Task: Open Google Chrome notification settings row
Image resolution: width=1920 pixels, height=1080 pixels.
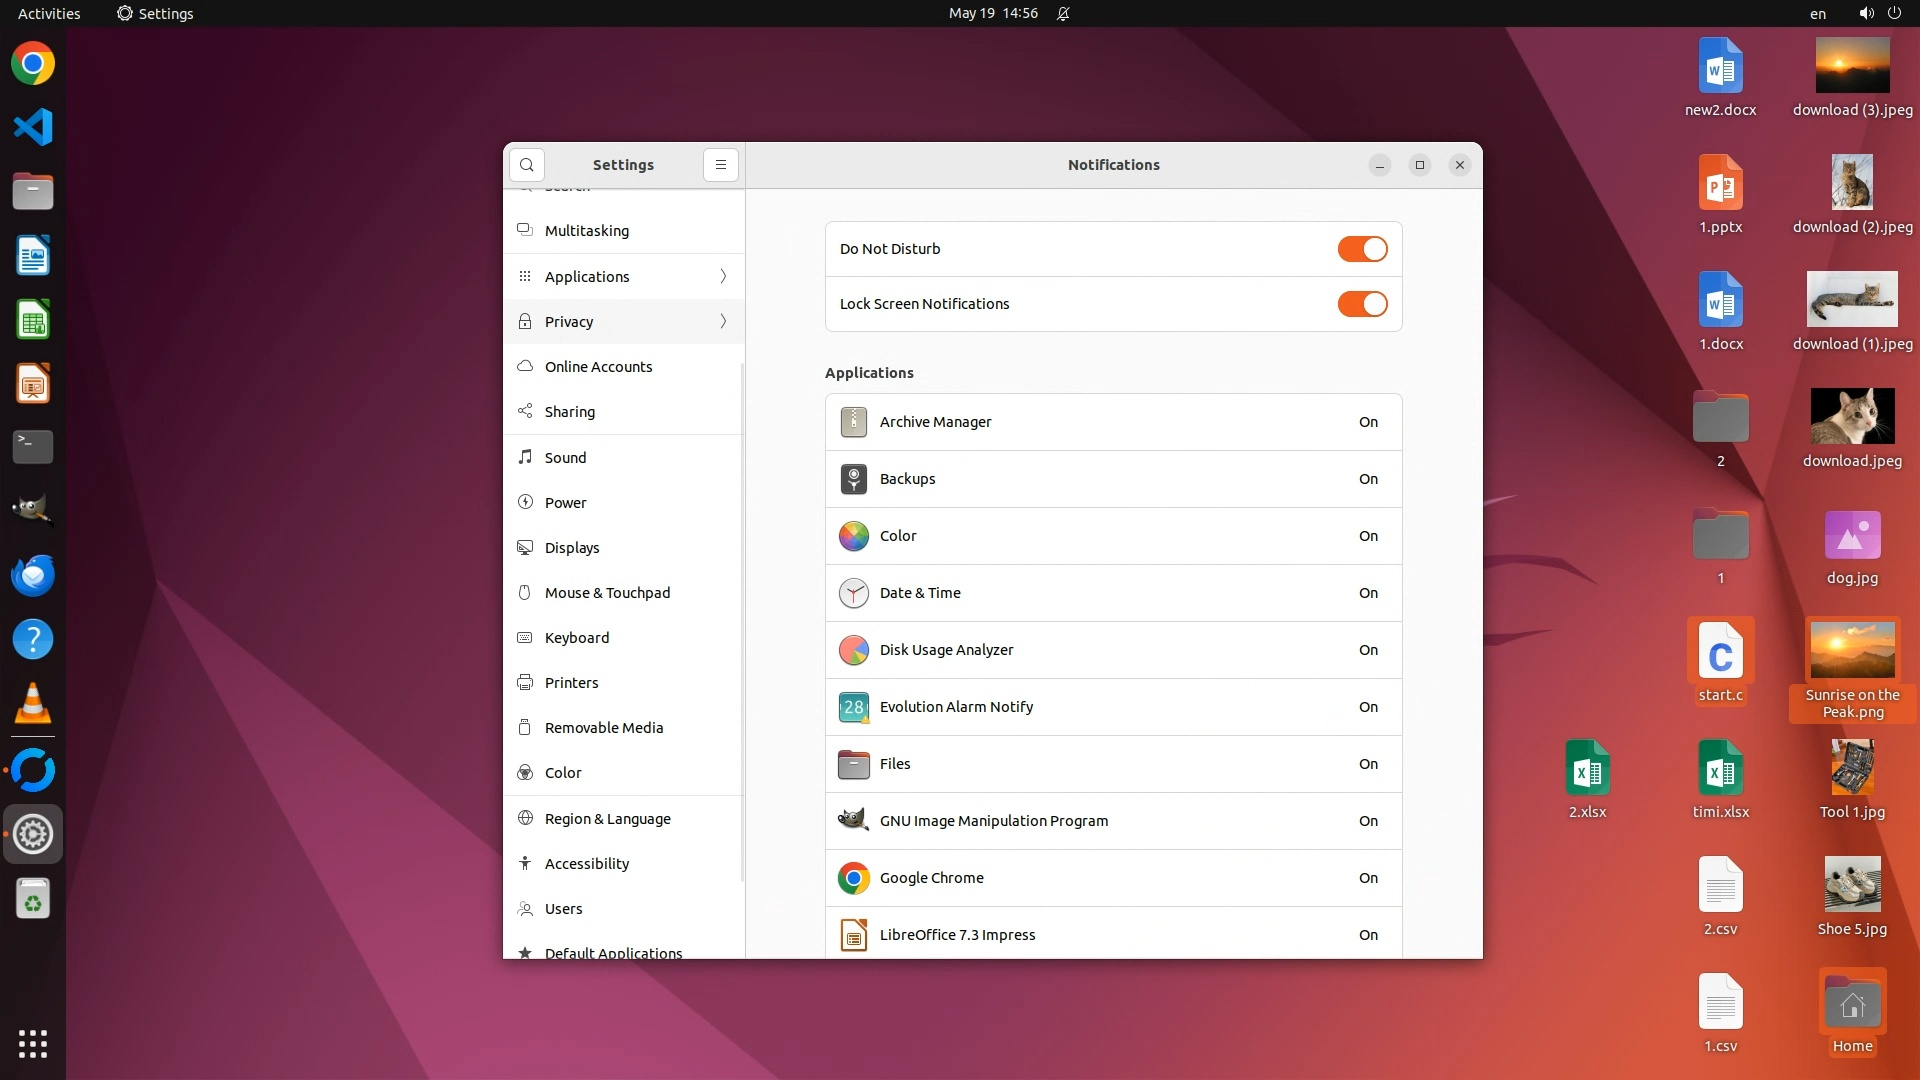Action: pyautogui.click(x=1113, y=878)
